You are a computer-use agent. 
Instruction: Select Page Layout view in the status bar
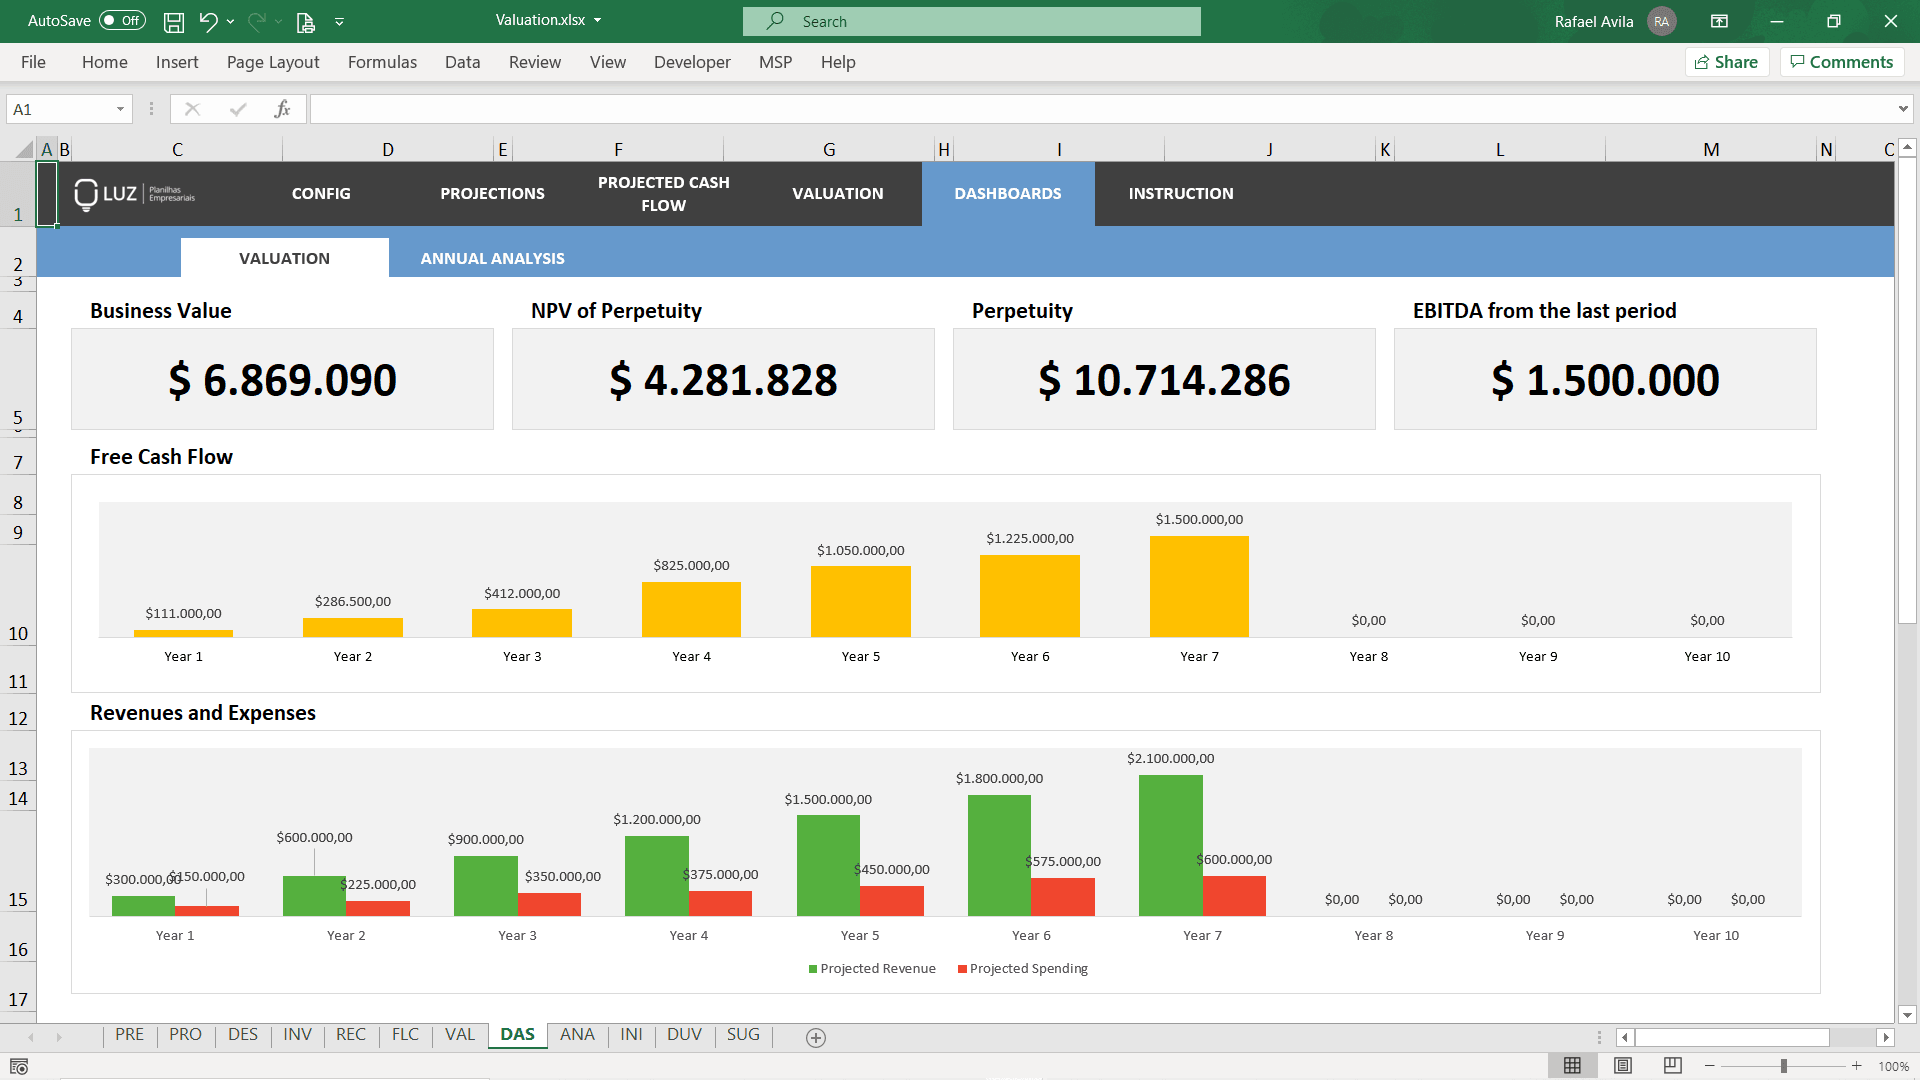[x=1622, y=1065]
